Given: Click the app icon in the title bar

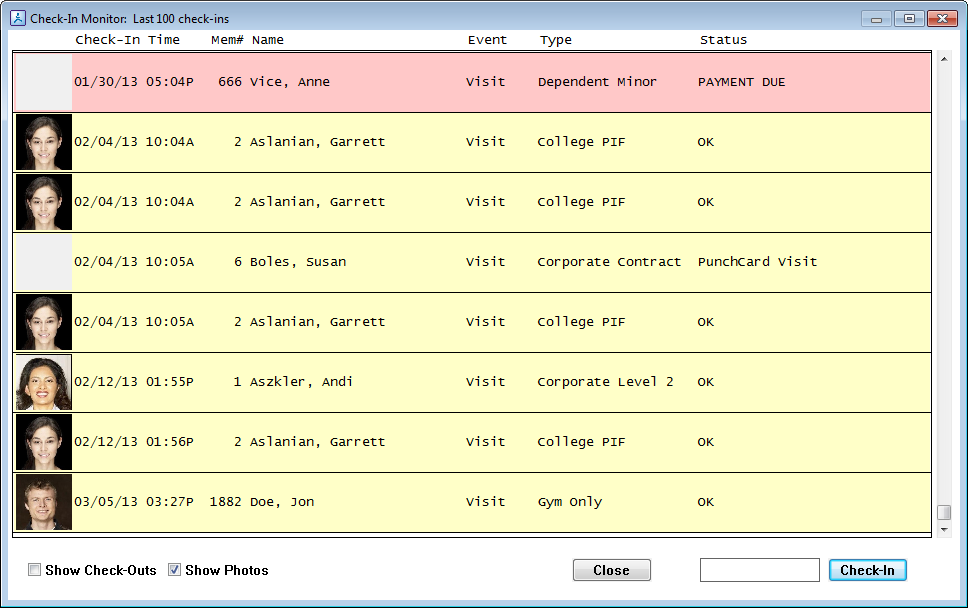Looking at the screenshot, I should click(x=17, y=18).
